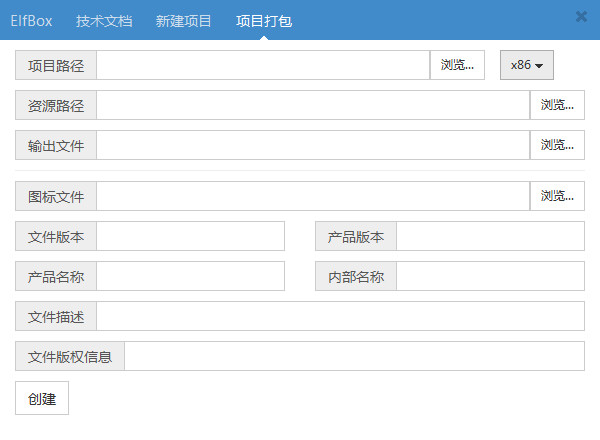The image size is (600, 440).
Task: Click the 产品名称 input field
Action: point(190,276)
